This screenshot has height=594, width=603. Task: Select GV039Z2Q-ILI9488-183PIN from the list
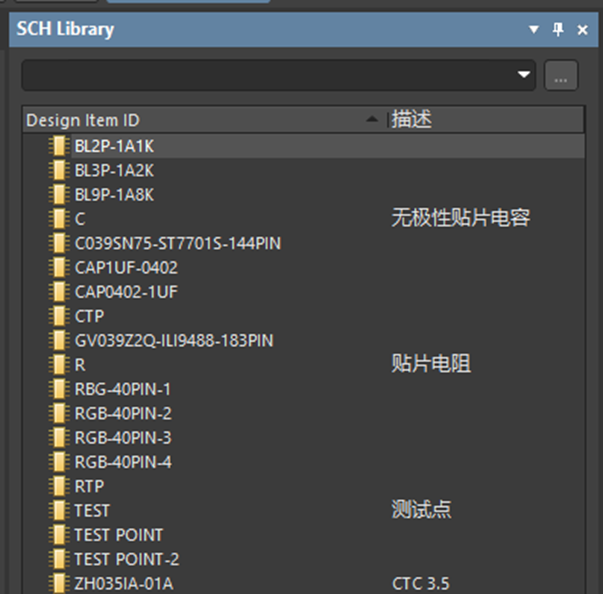174,340
